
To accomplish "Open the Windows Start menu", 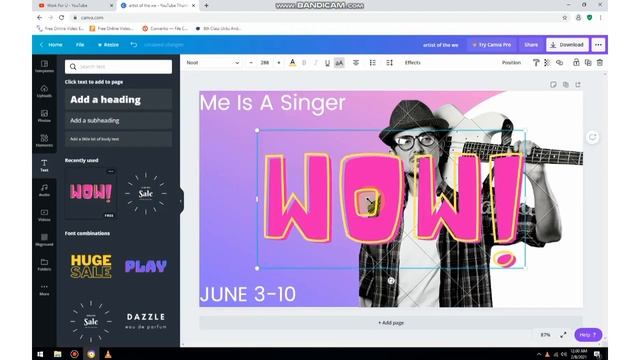I will point(40,354).
